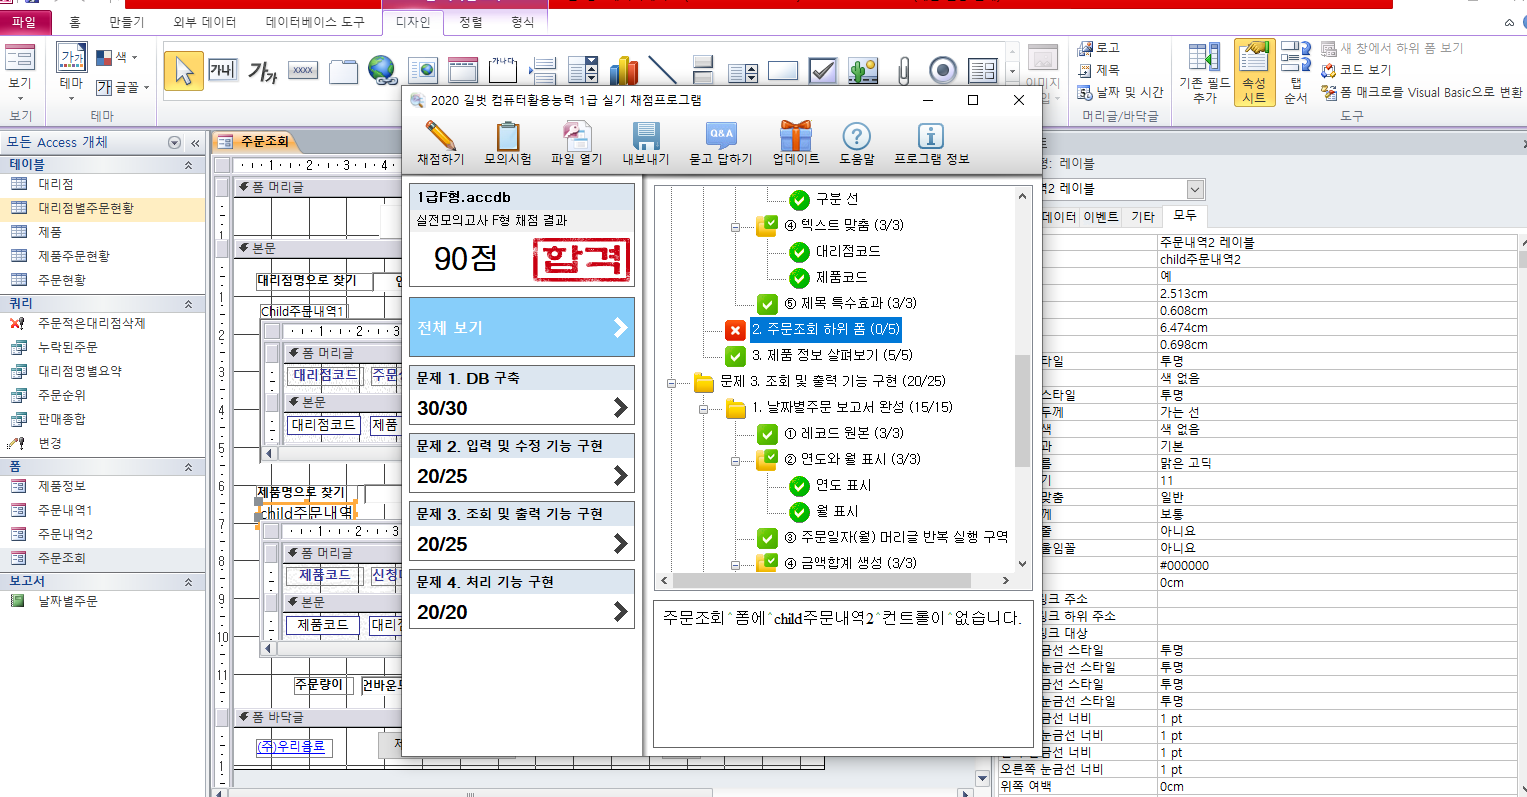The height and width of the screenshot is (797, 1527).
Task: Click the results tree vertical scrollbar
Action: pyautogui.click(x=1021, y=410)
